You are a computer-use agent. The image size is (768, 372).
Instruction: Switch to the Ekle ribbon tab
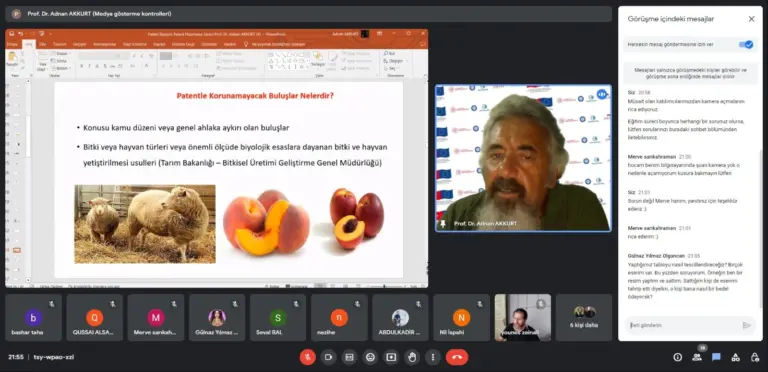pyautogui.click(x=43, y=44)
